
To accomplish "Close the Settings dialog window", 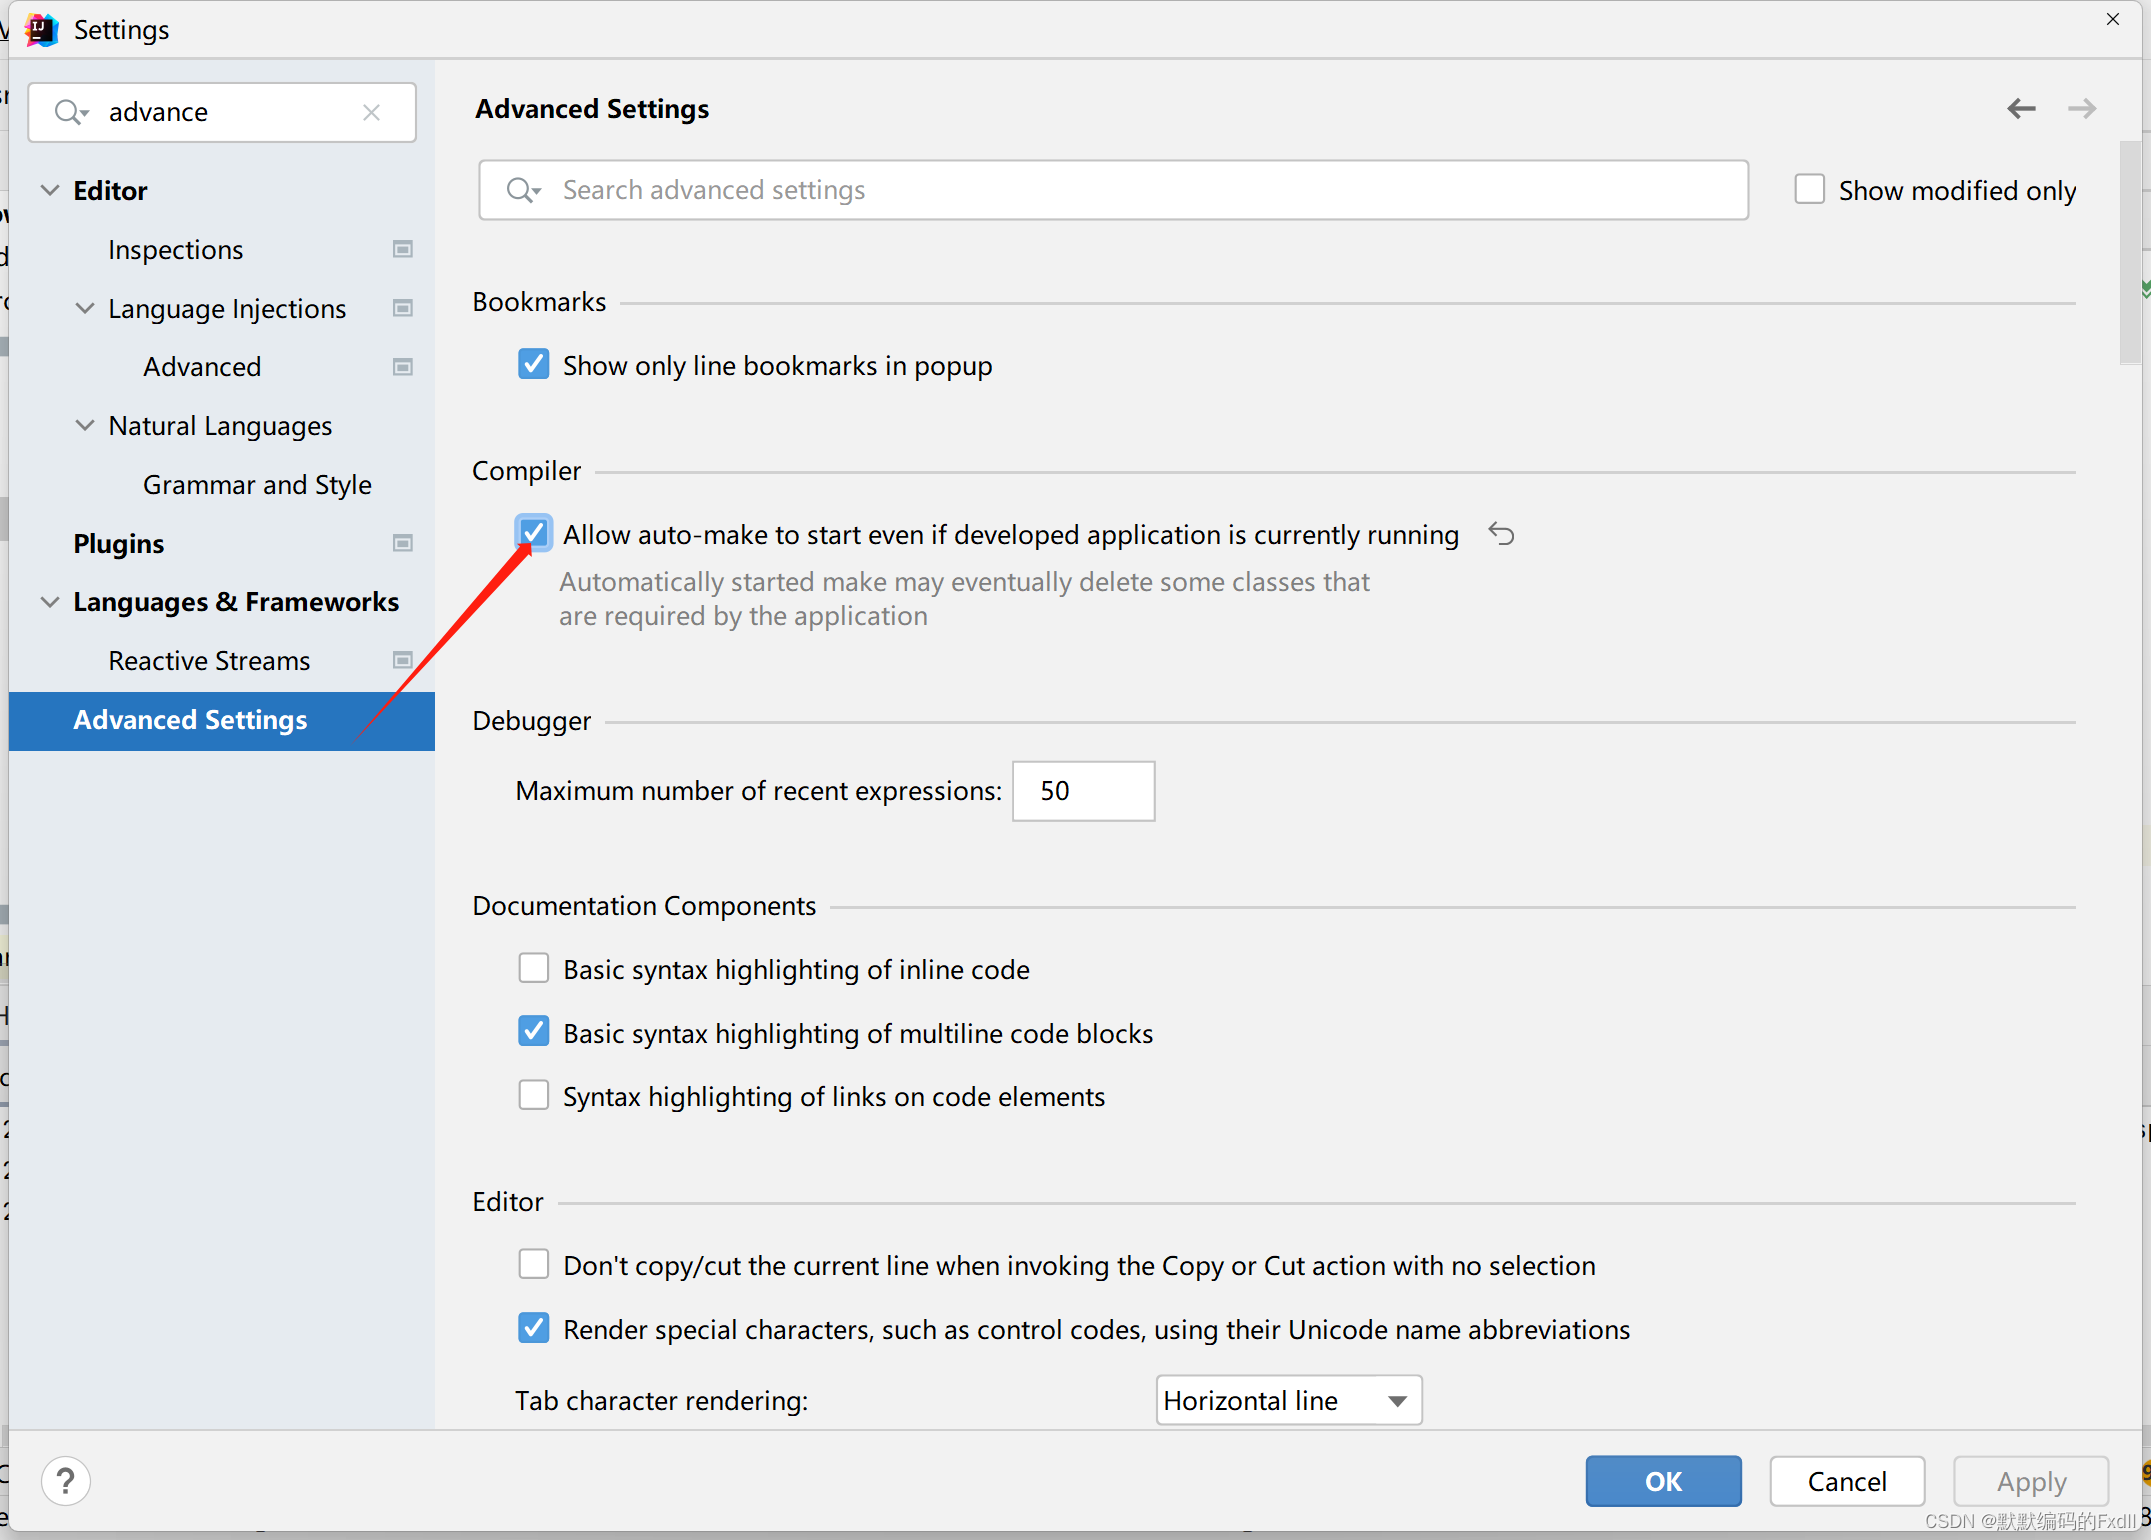I will (2112, 19).
